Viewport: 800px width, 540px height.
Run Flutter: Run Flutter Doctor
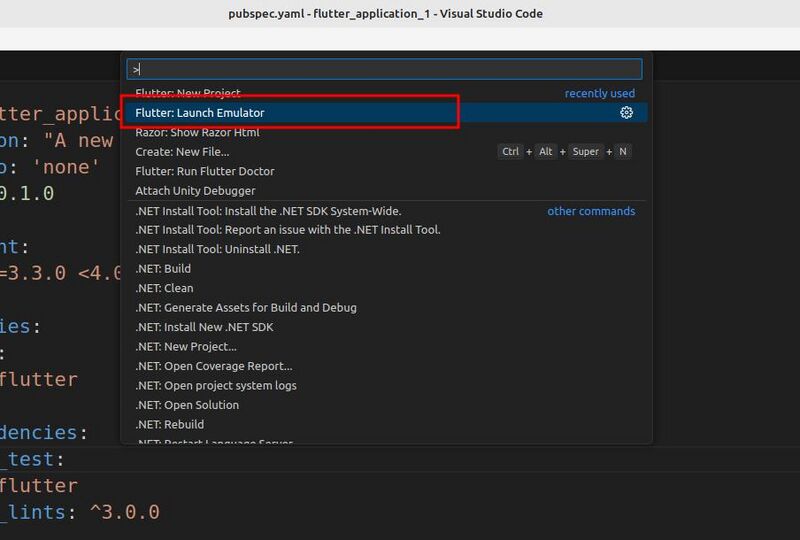pos(386,171)
